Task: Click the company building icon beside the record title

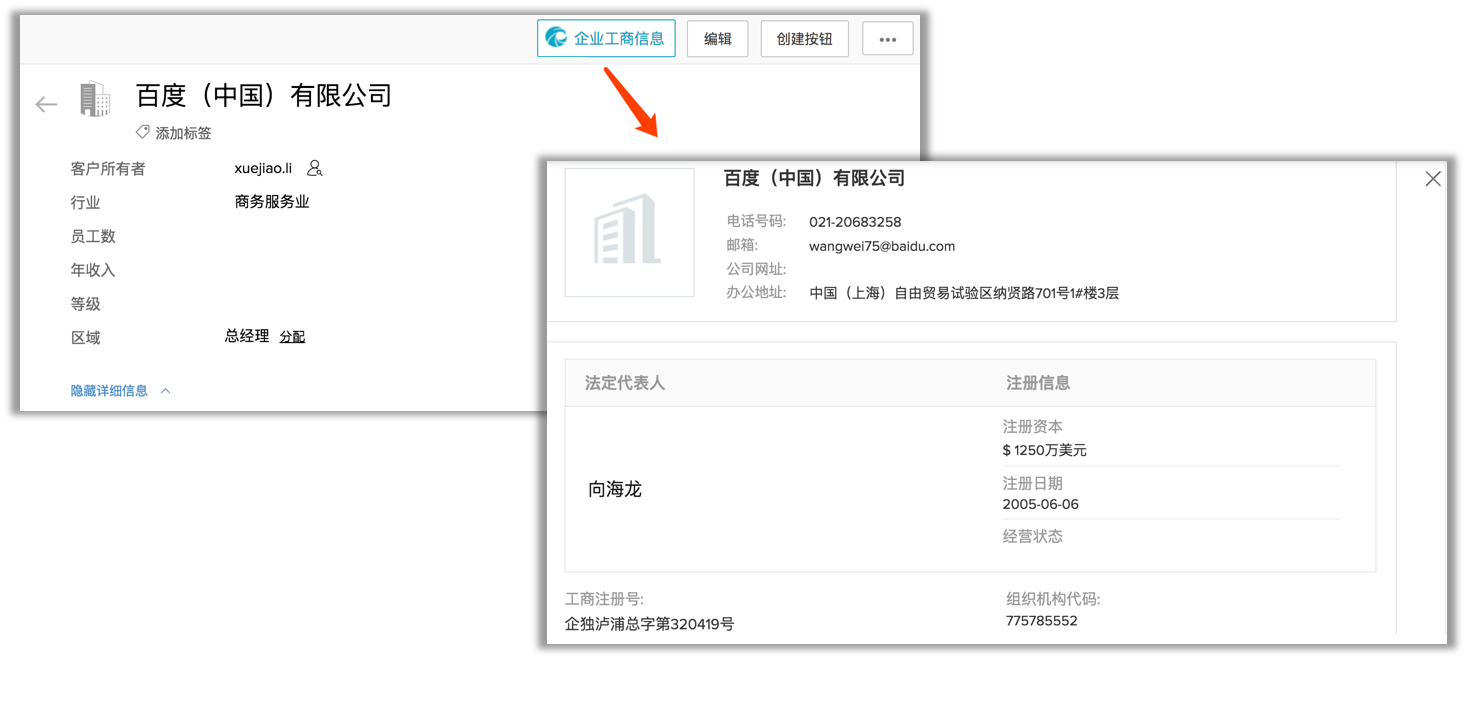Action: point(96,99)
